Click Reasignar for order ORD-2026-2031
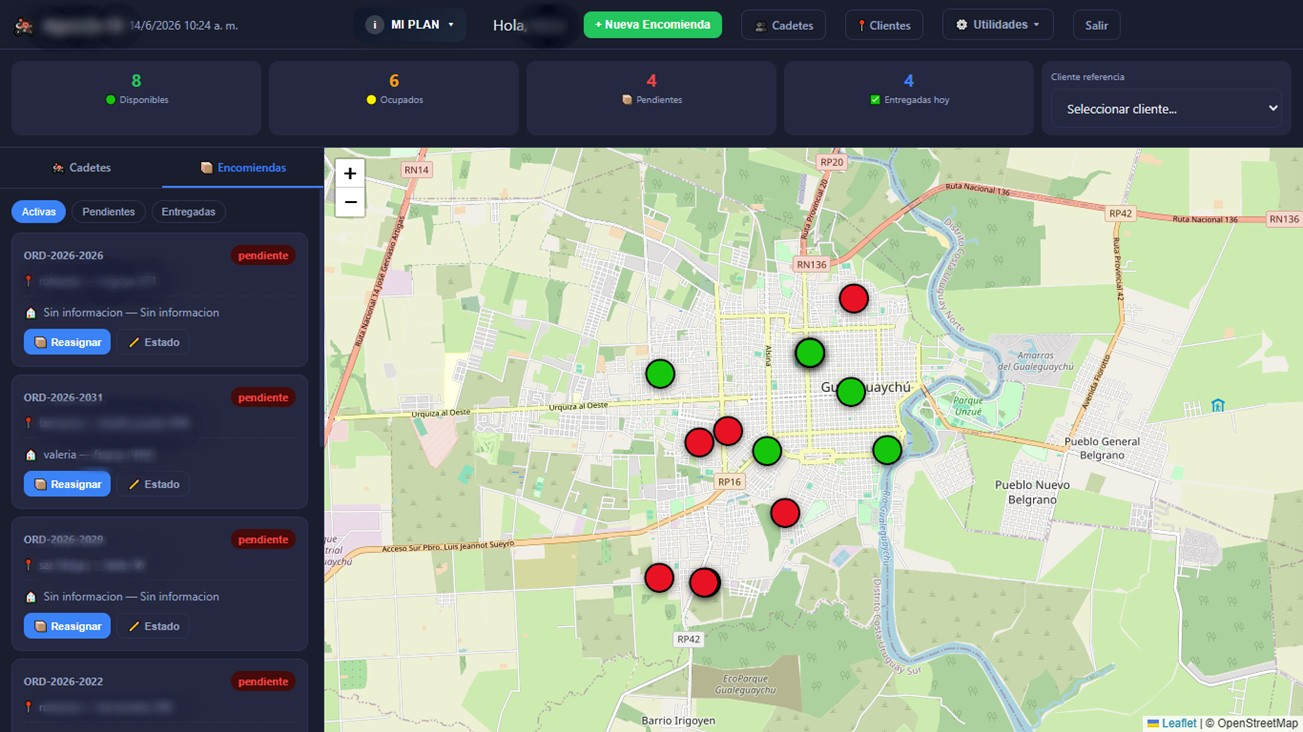This screenshot has height=732, width=1303. click(x=68, y=484)
